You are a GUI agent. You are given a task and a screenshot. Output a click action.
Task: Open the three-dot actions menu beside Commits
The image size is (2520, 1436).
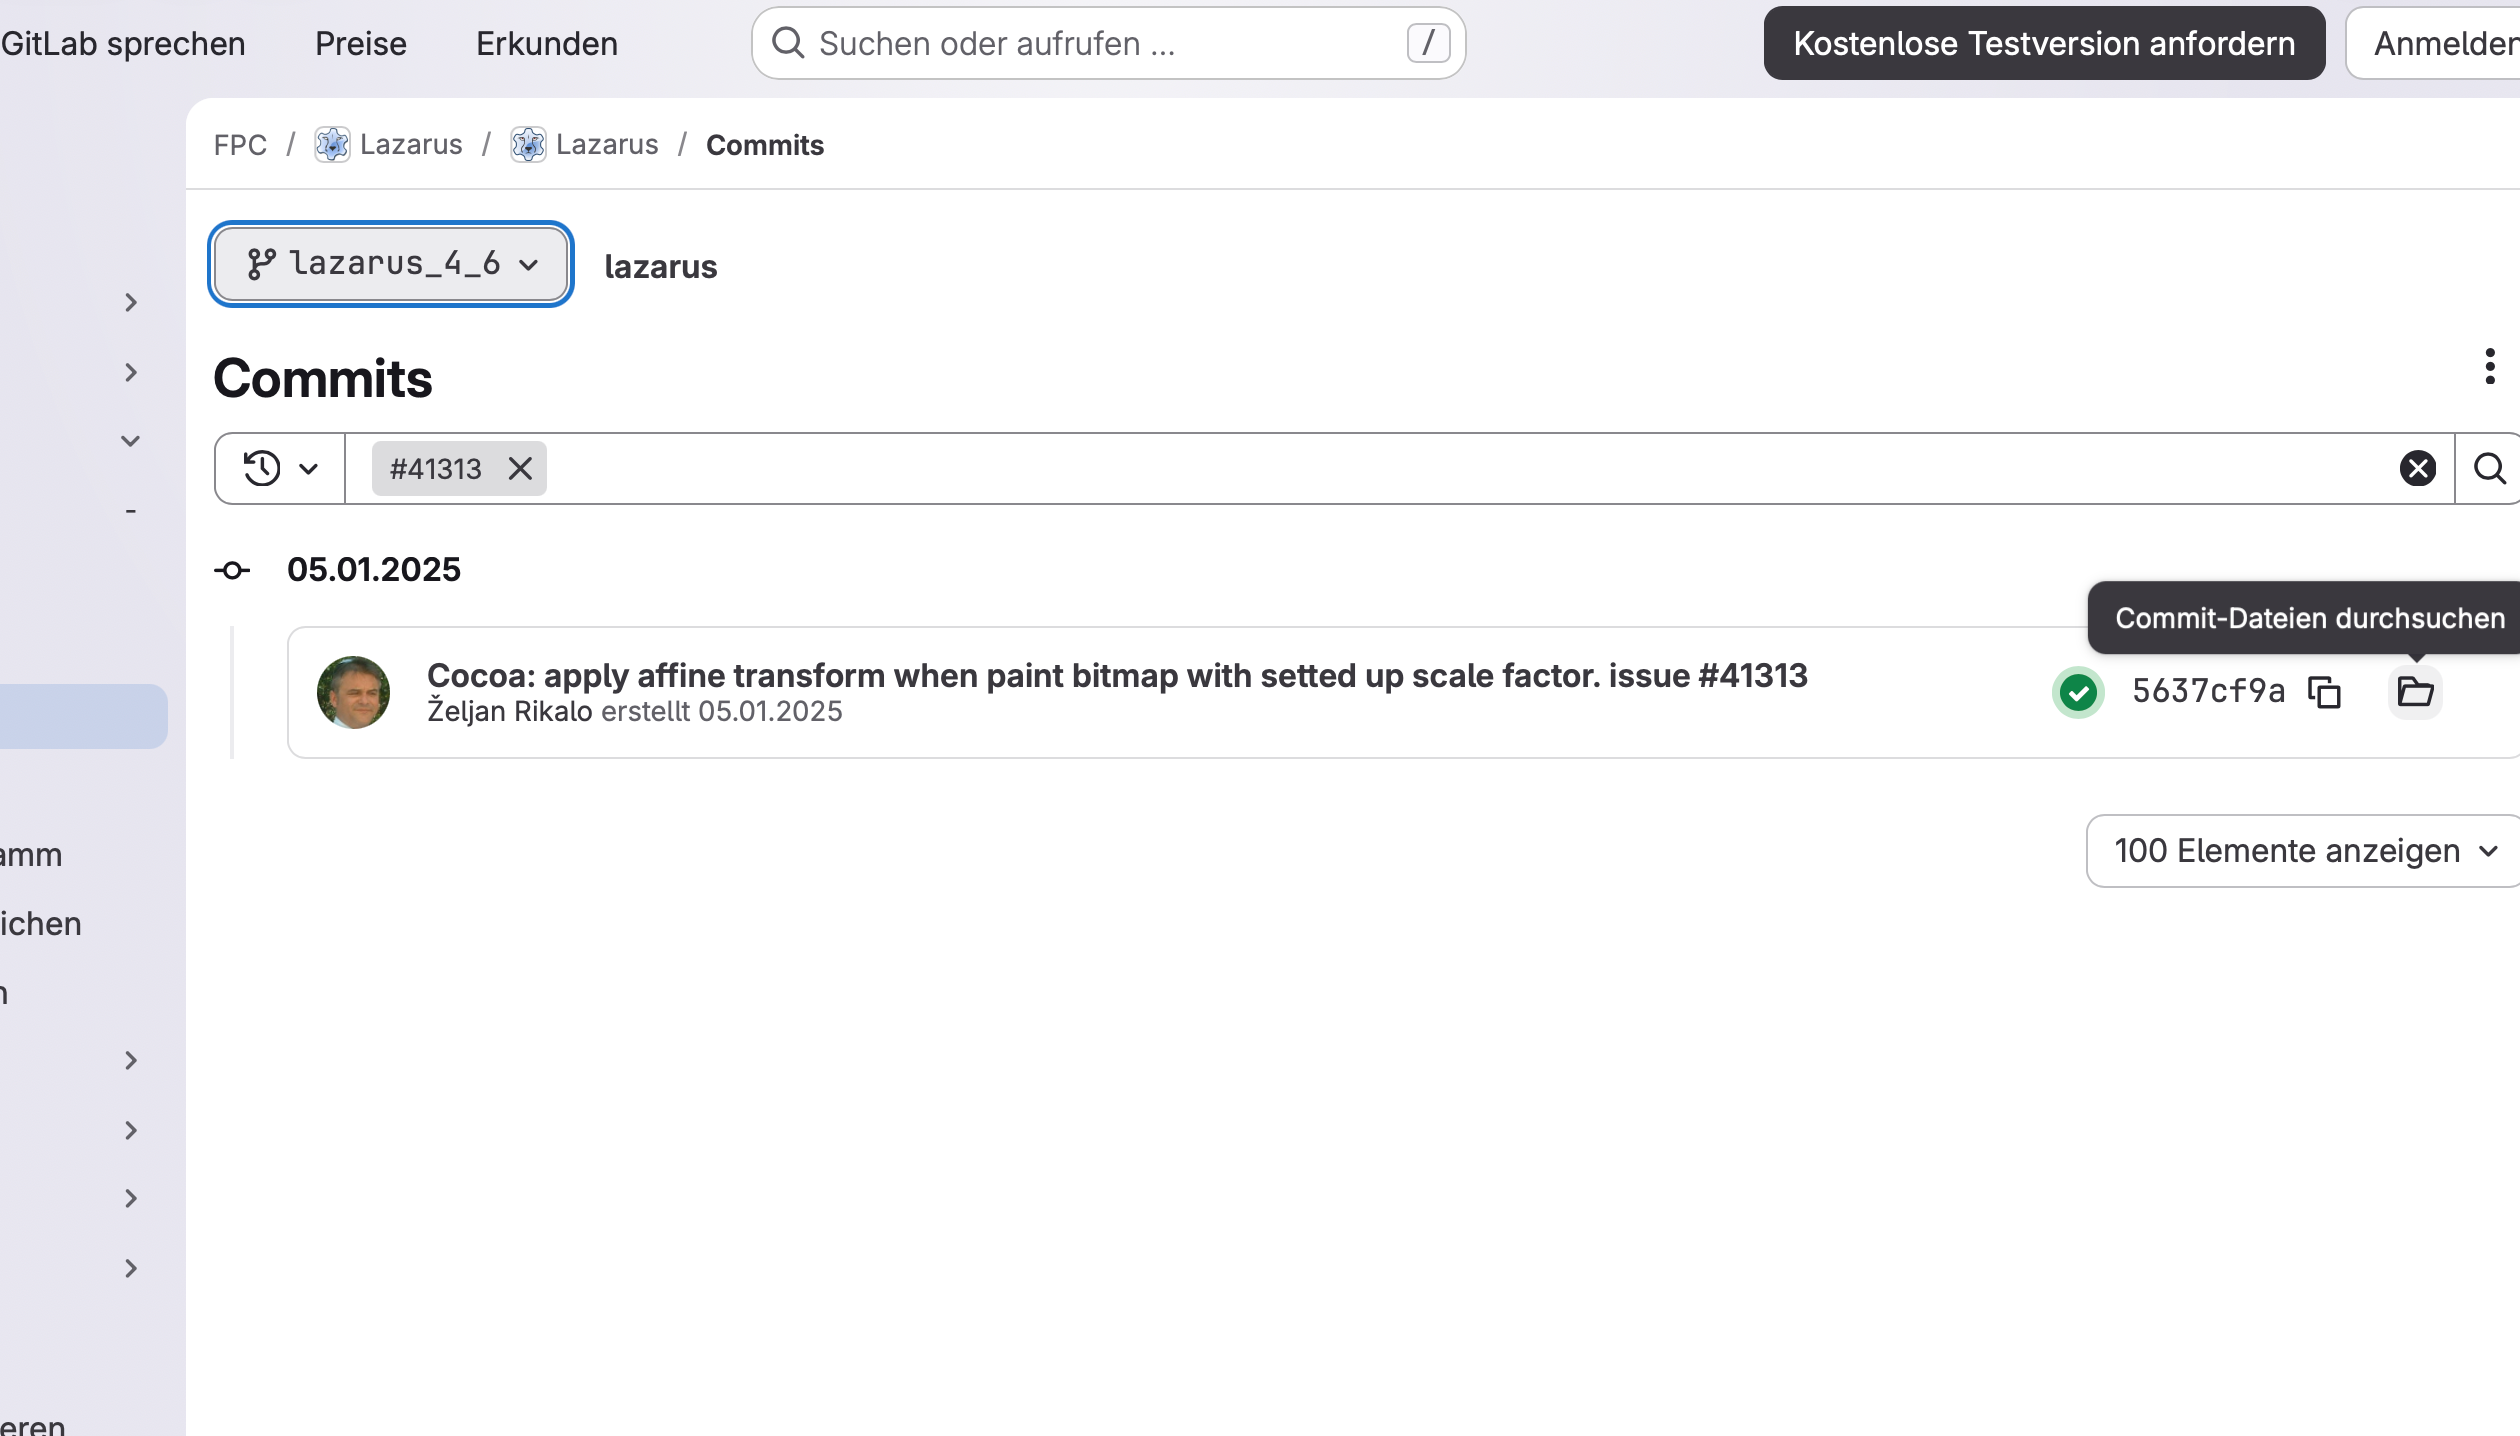point(2490,366)
